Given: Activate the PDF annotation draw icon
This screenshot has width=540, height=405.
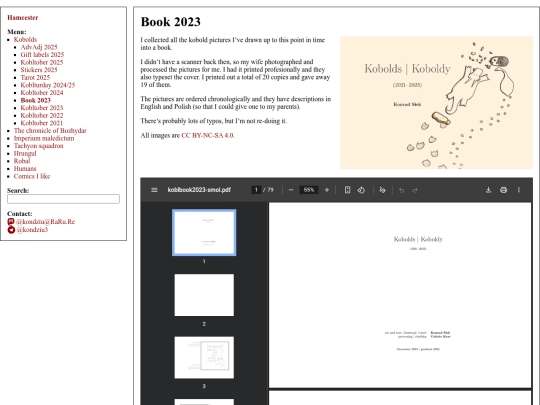Looking at the screenshot, I should pyautogui.click(x=382, y=190).
